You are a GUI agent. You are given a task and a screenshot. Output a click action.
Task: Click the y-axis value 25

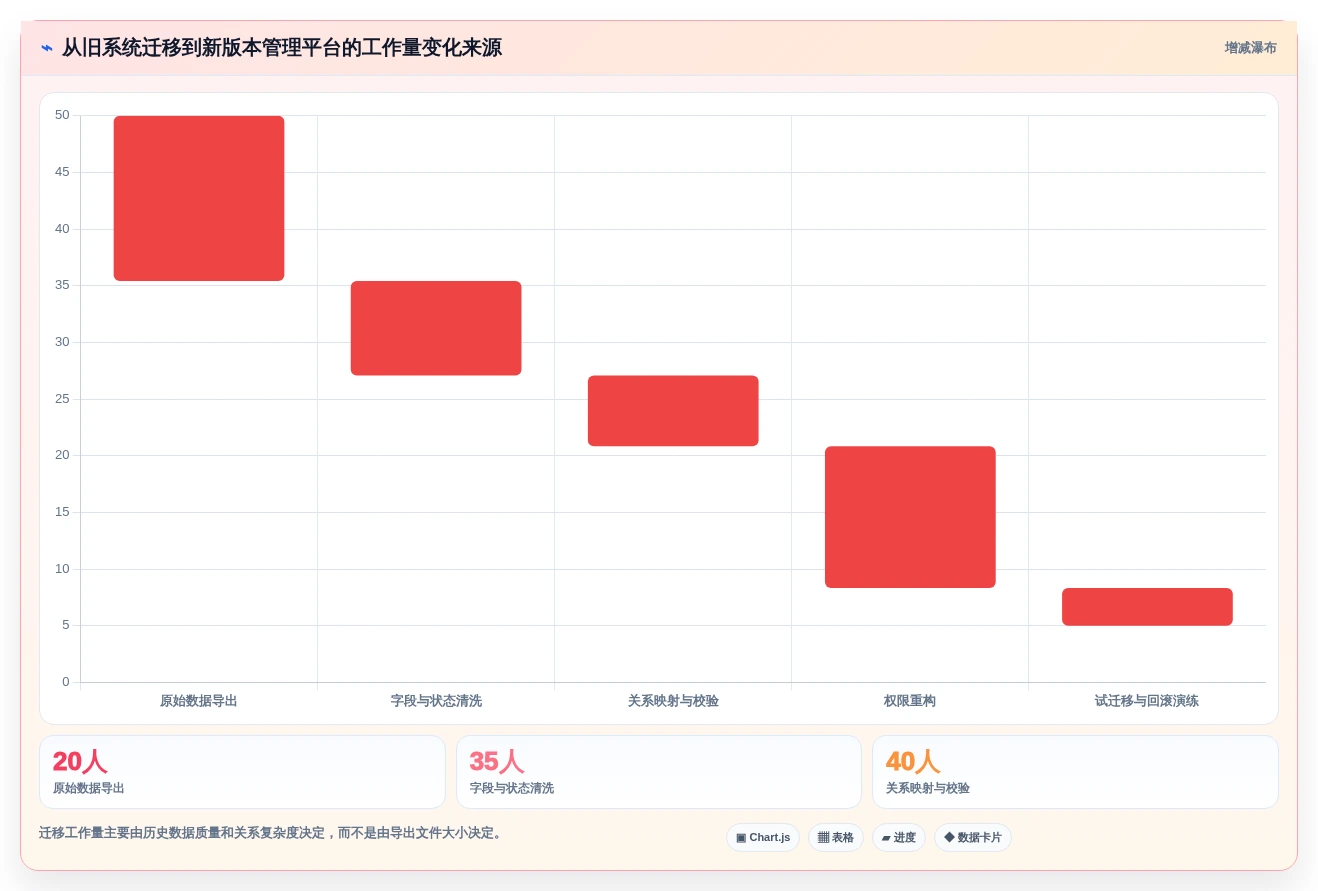click(62, 399)
